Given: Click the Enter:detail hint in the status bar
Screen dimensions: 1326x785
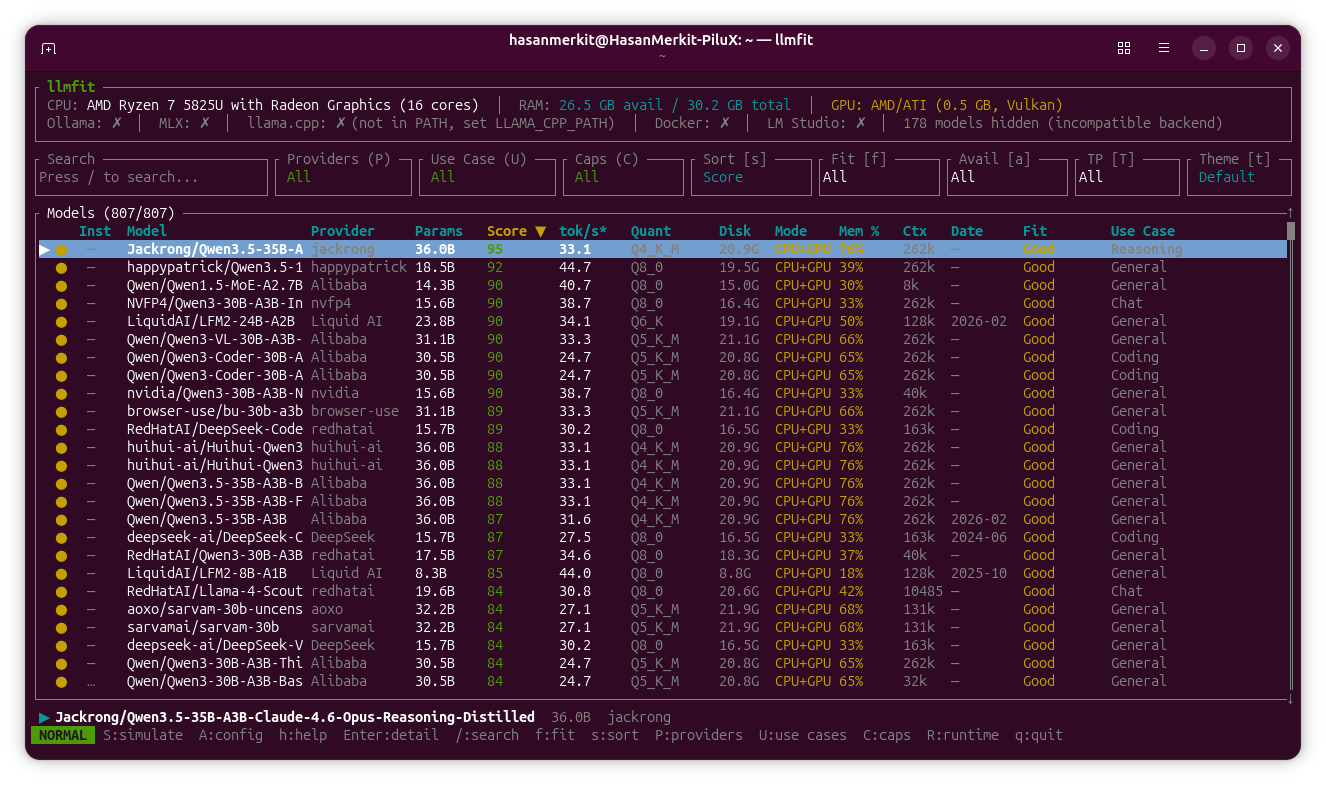Looking at the screenshot, I should [x=391, y=735].
